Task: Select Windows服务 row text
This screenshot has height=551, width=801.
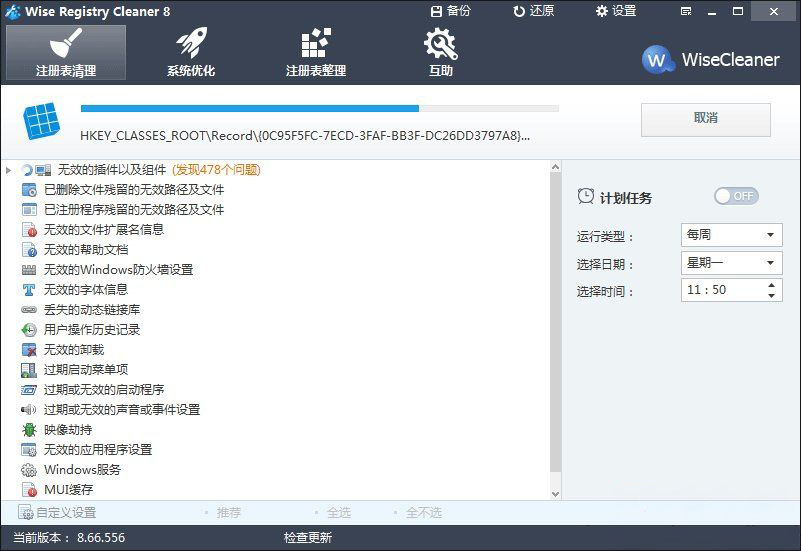Action: (x=82, y=470)
